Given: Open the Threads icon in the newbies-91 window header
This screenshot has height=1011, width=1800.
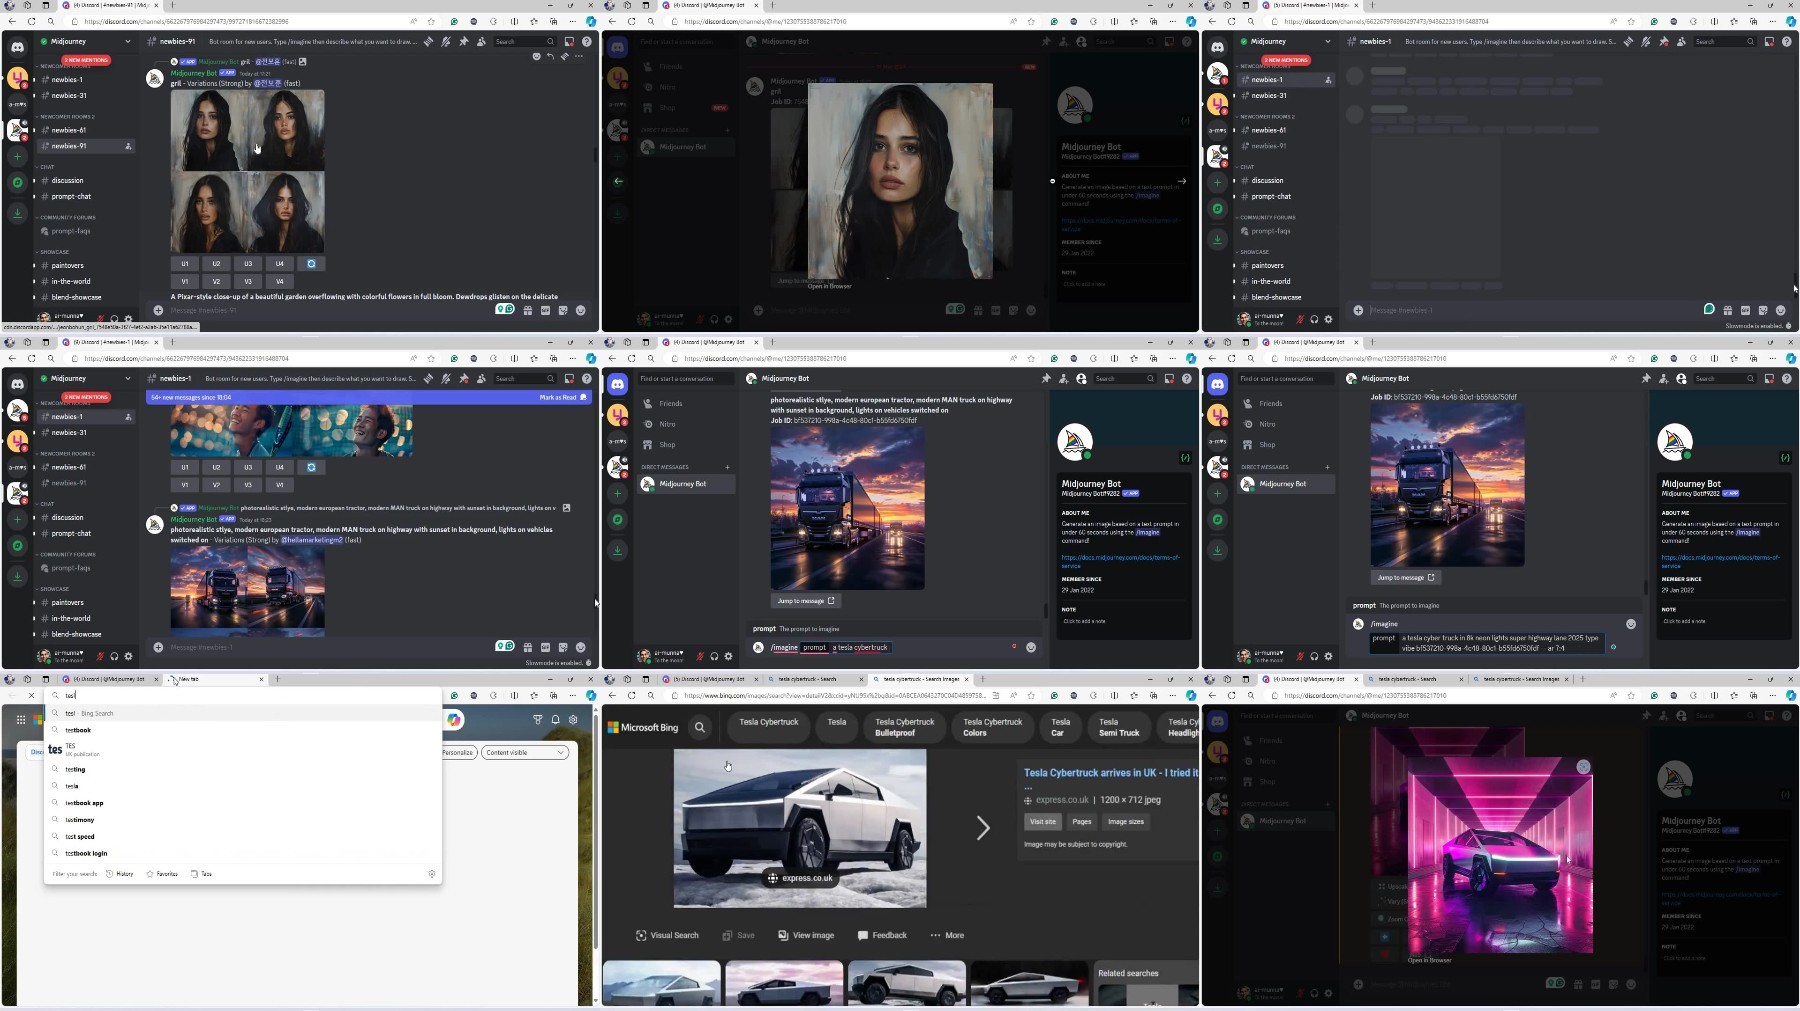Looking at the screenshot, I should click(428, 41).
